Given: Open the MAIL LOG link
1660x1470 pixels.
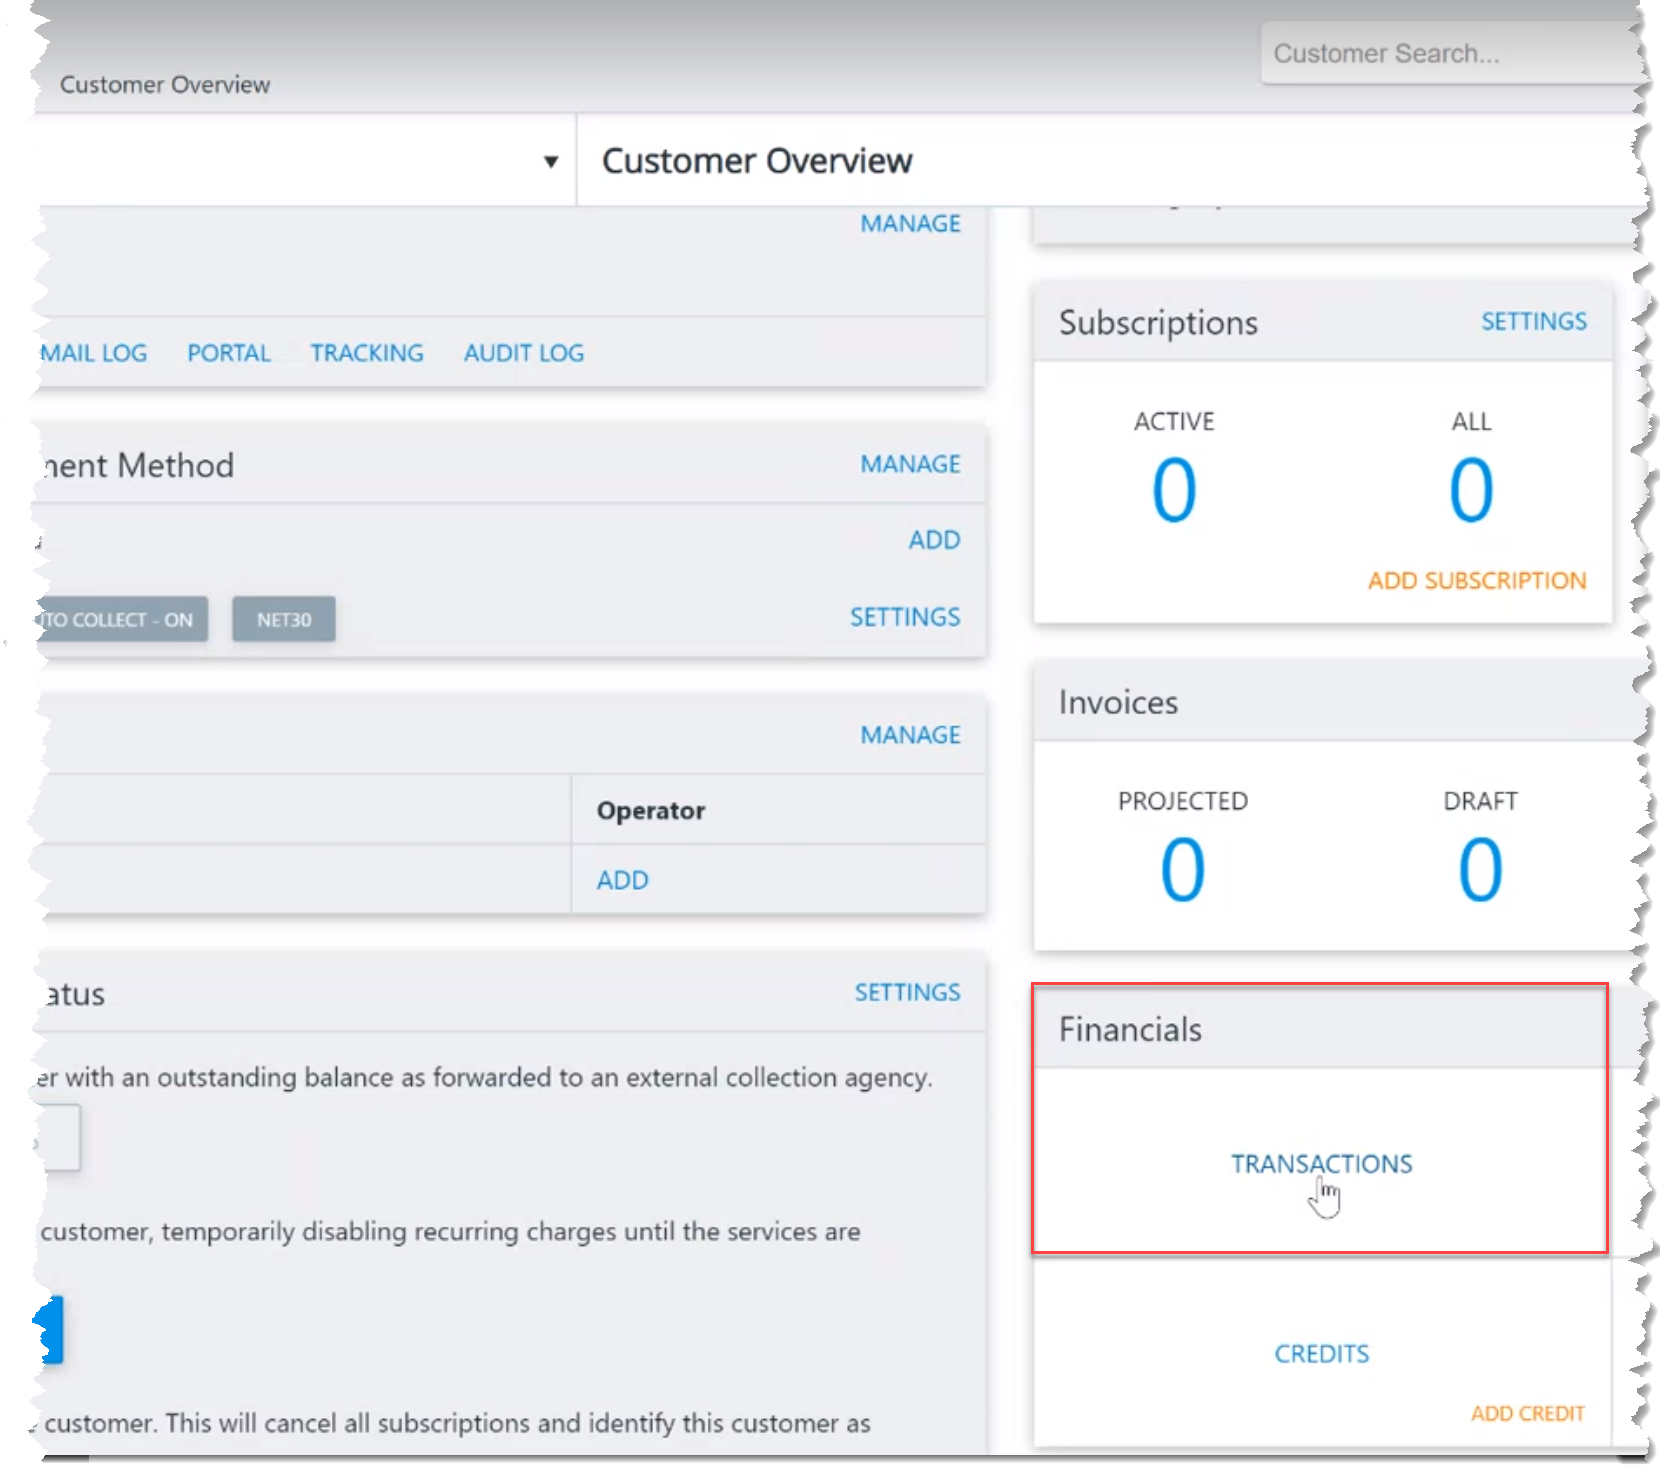Looking at the screenshot, I should 94,353.
